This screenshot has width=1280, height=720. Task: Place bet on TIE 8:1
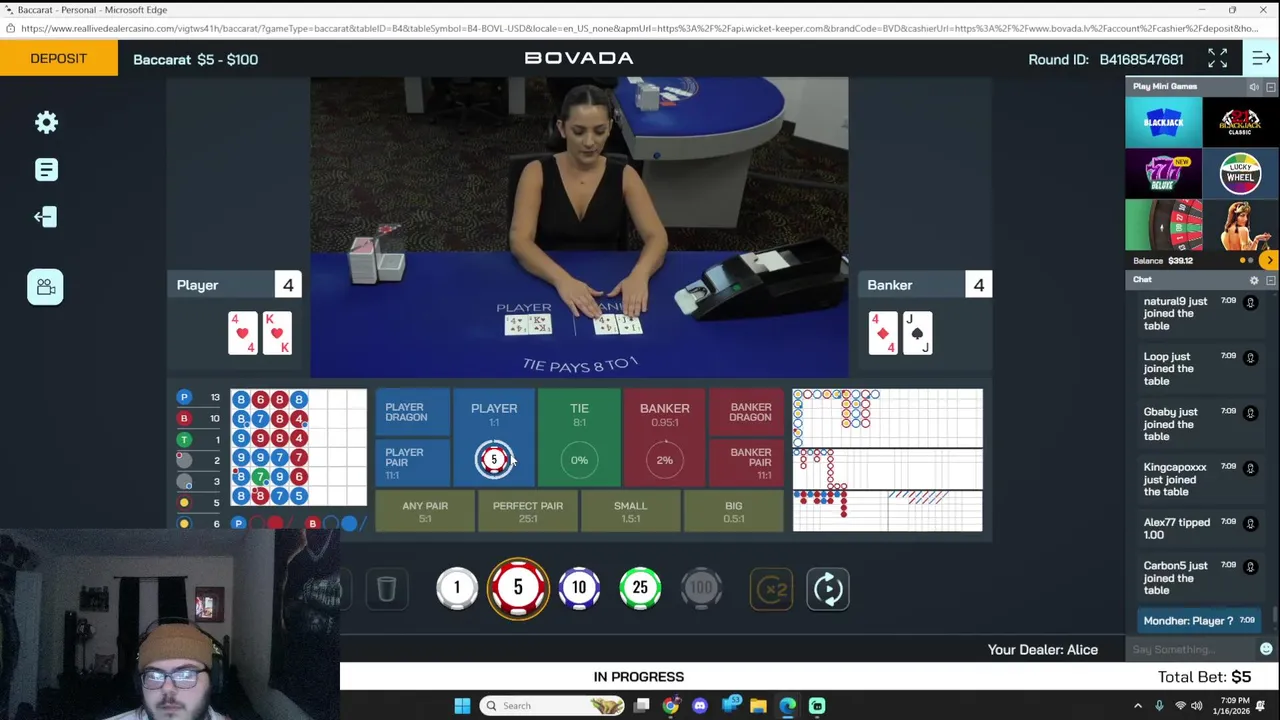[579, 438]
